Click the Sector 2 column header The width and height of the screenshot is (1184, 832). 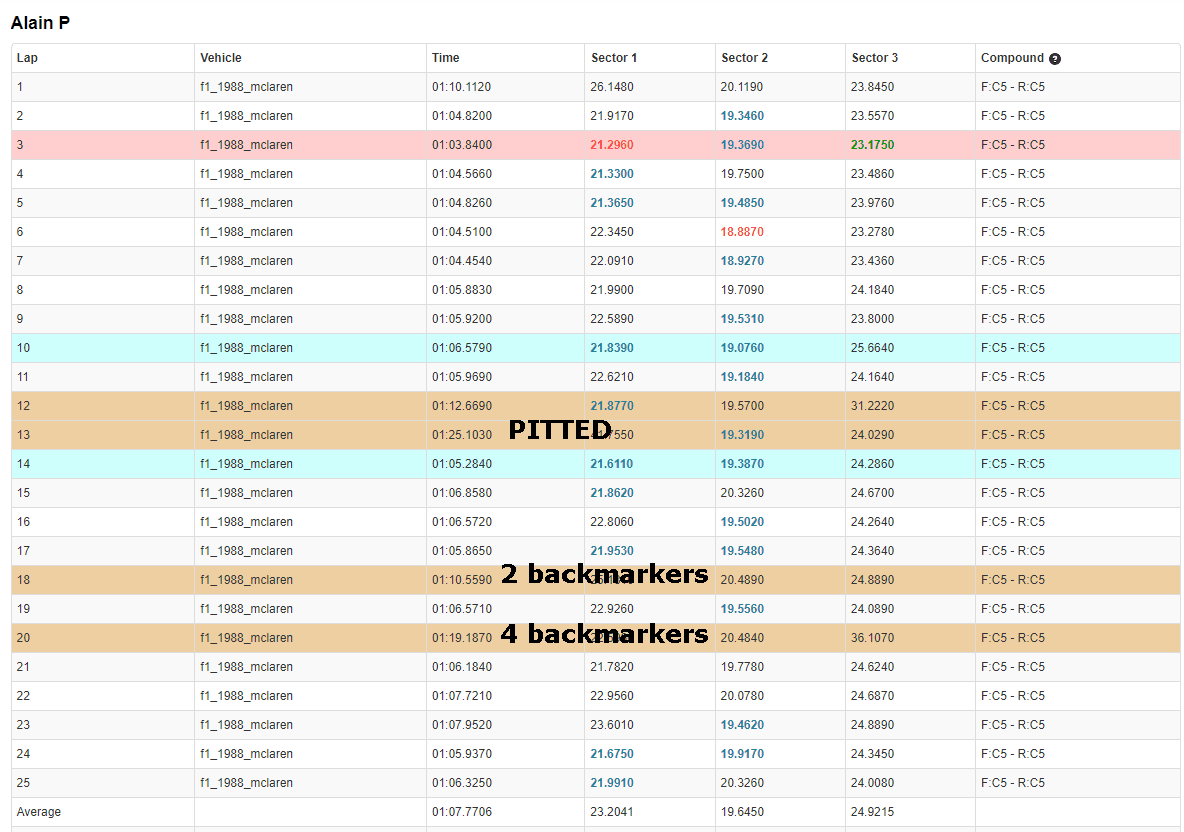[745, 58]
